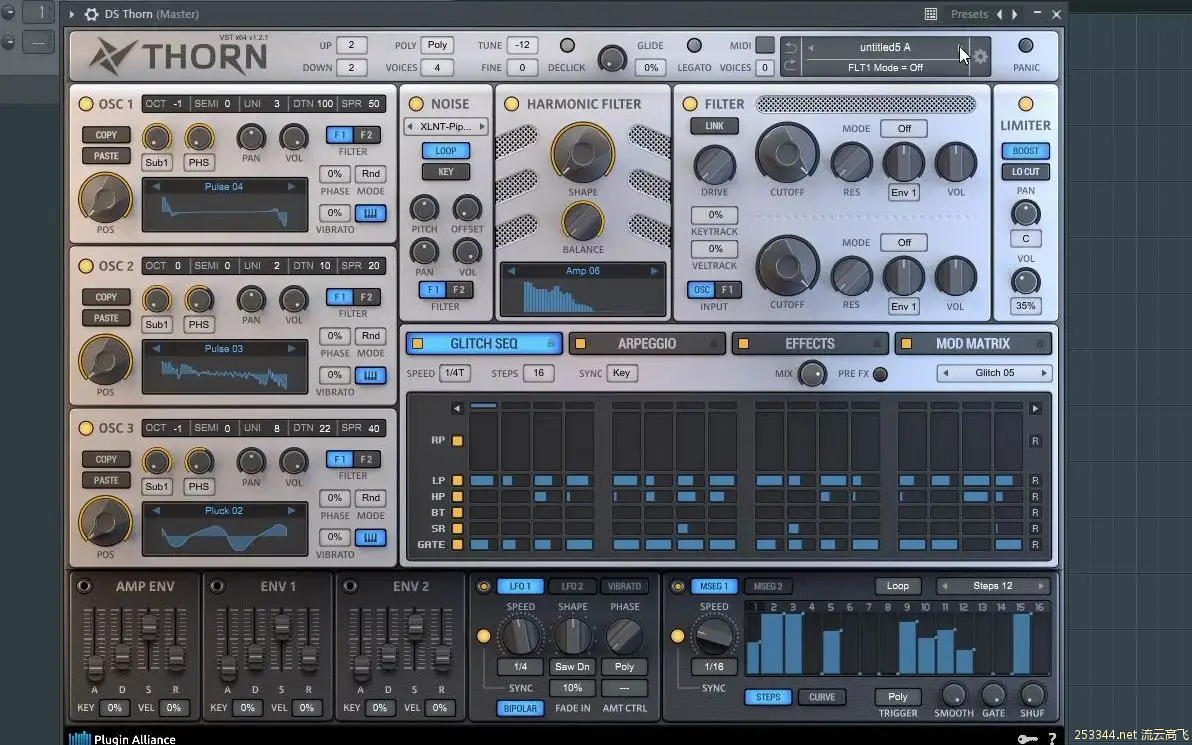The width and height of the screenshot is (1192, 745).
Task: Click the Harmonic Filter SHAPE knob
Action: tap(582, 153)
